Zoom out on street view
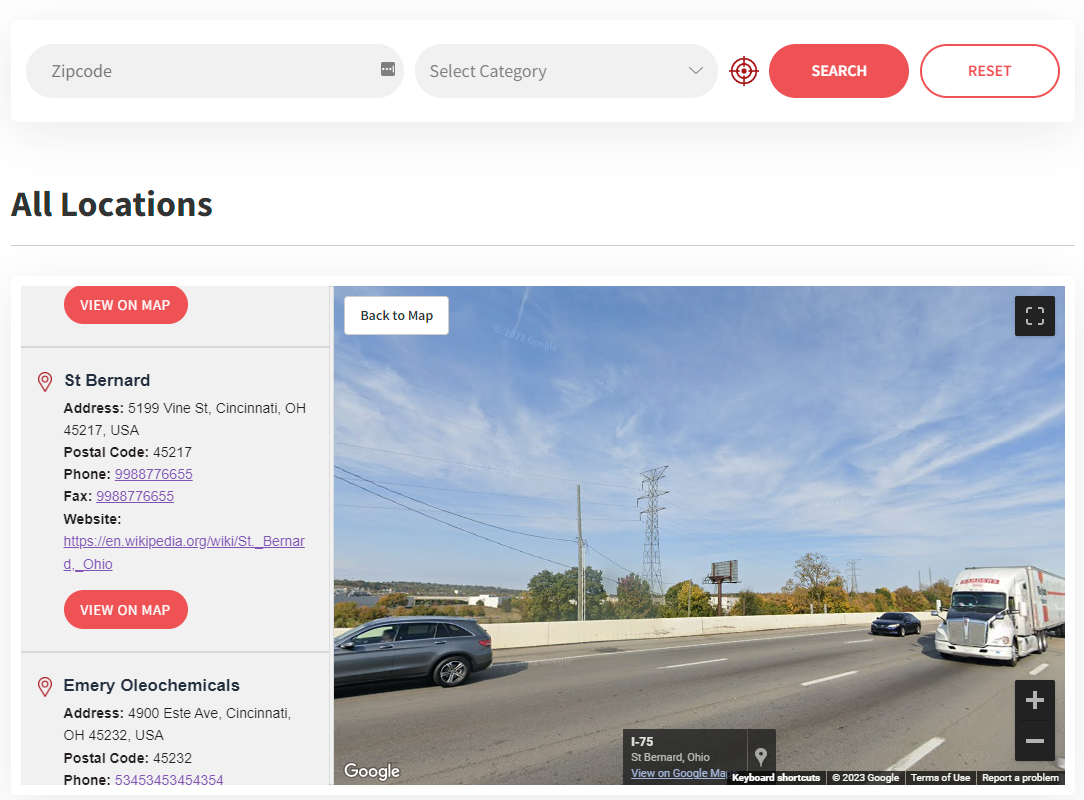1084x800 pixels. click(1034, 741)
